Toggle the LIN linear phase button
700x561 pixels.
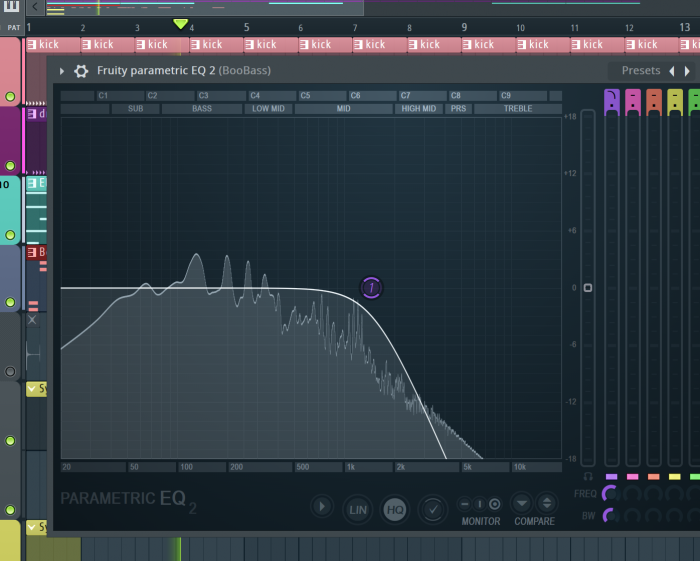point(358,510)
